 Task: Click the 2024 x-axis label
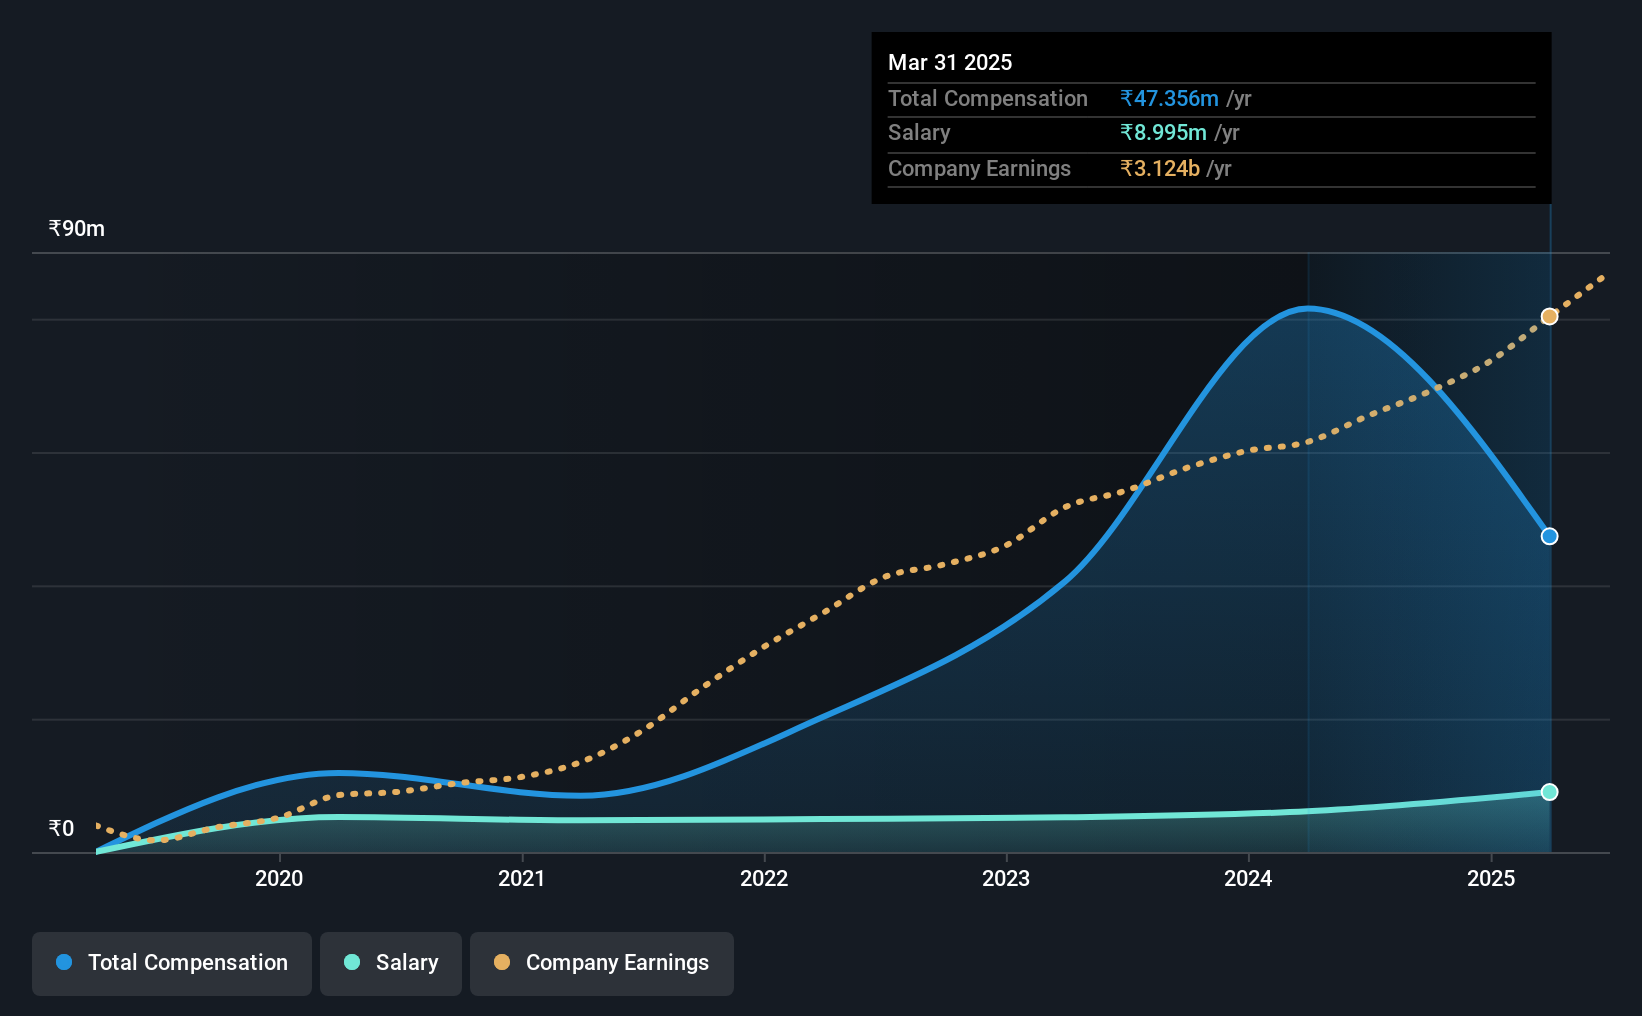point(1248,878)
